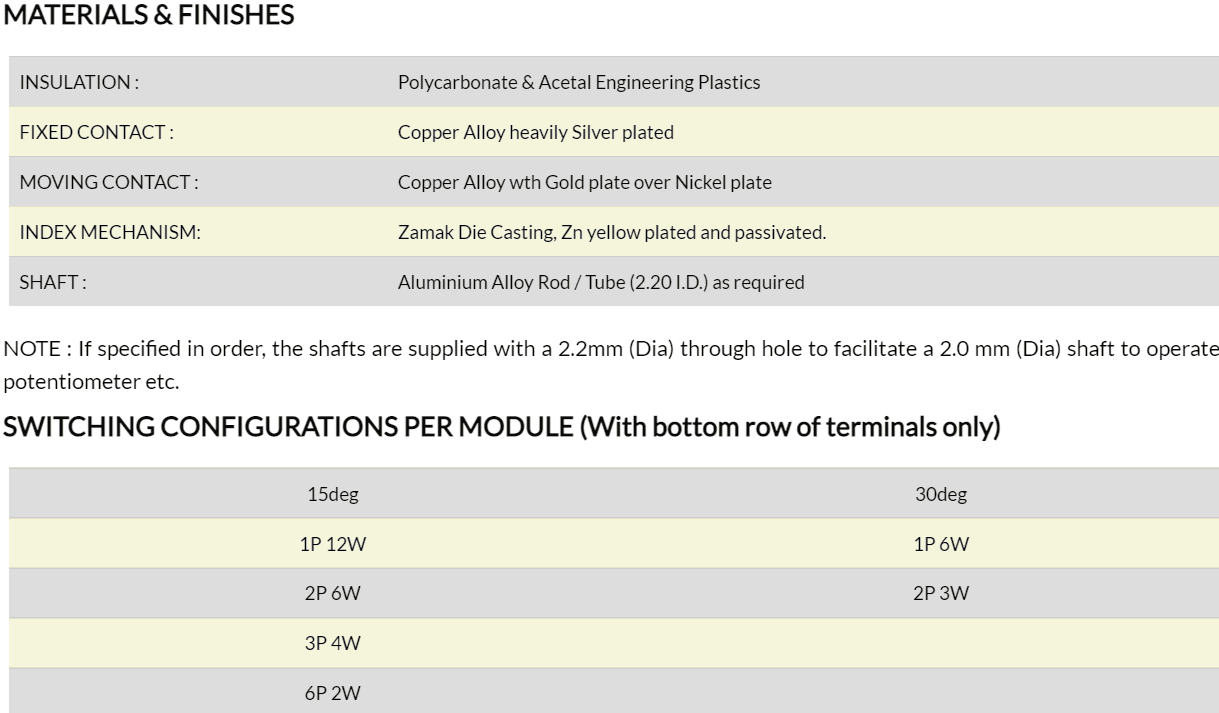Select the 15deg column header

click(333, 494)
